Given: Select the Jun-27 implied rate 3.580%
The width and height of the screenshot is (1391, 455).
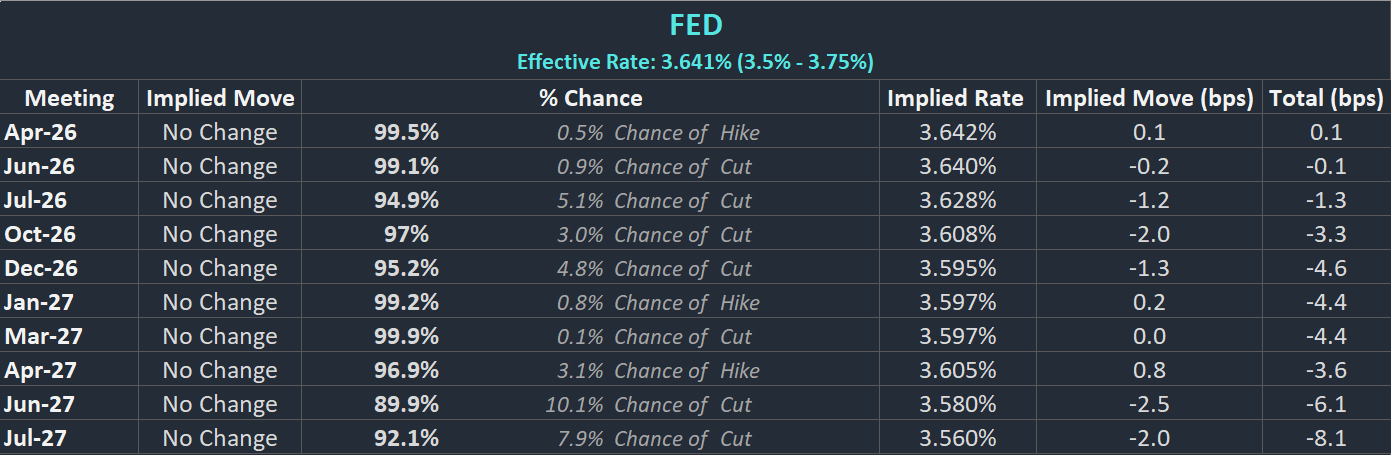Looking at the screenshot, I should click(x=958, y=404).
